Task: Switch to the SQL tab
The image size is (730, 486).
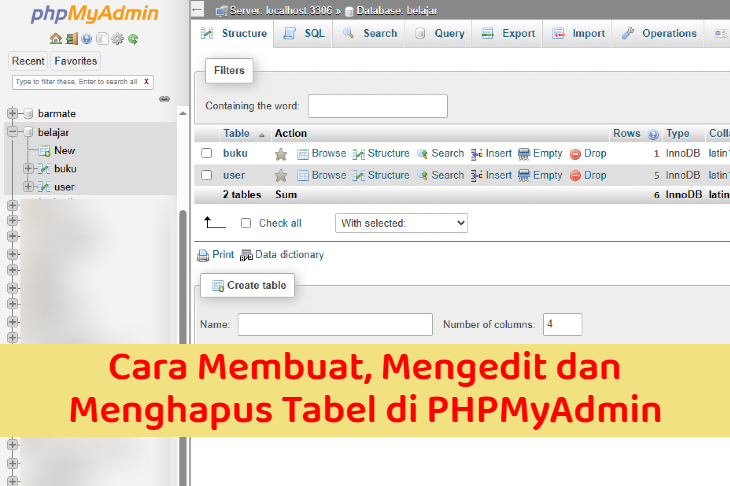Action: 304,34
